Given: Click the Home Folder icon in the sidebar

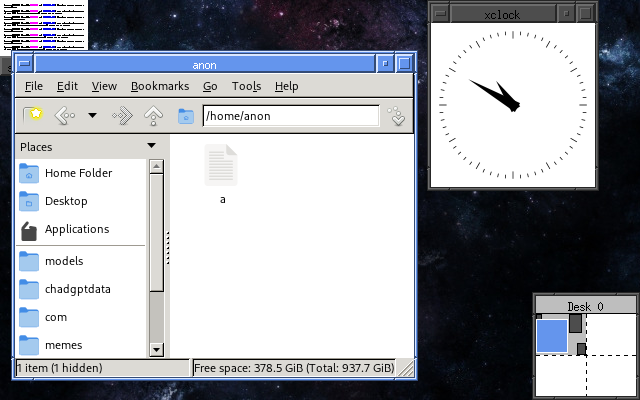Looking at the screenshot, I should [29, 173].
